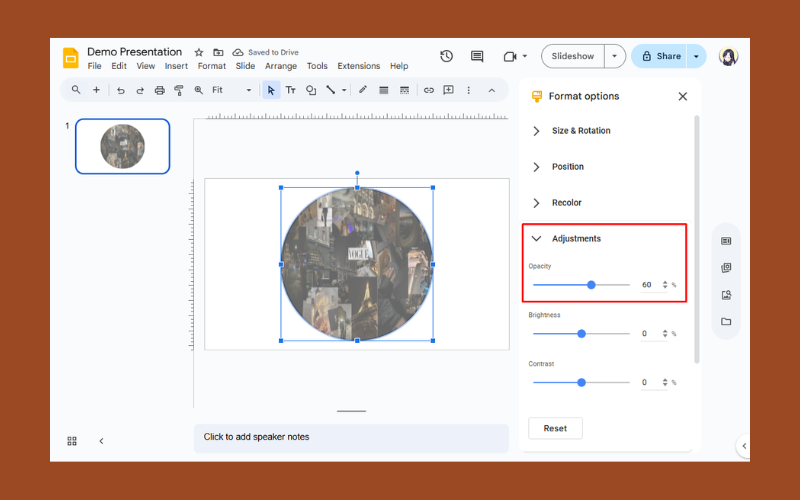The height and width of the screenshot is (500, 800).
Task: Check the Saved to Drive cloud icon
Action: [x=238, y=52]
